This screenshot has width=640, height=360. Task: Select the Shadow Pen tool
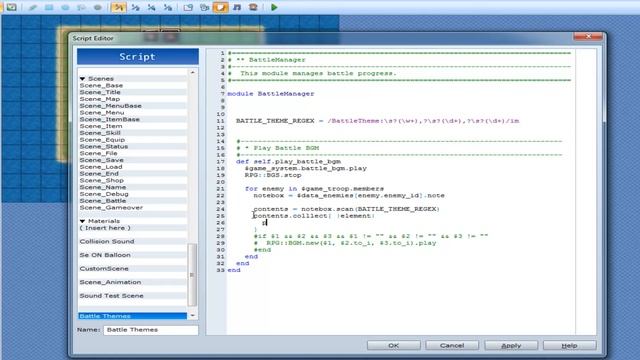(98, 7)
